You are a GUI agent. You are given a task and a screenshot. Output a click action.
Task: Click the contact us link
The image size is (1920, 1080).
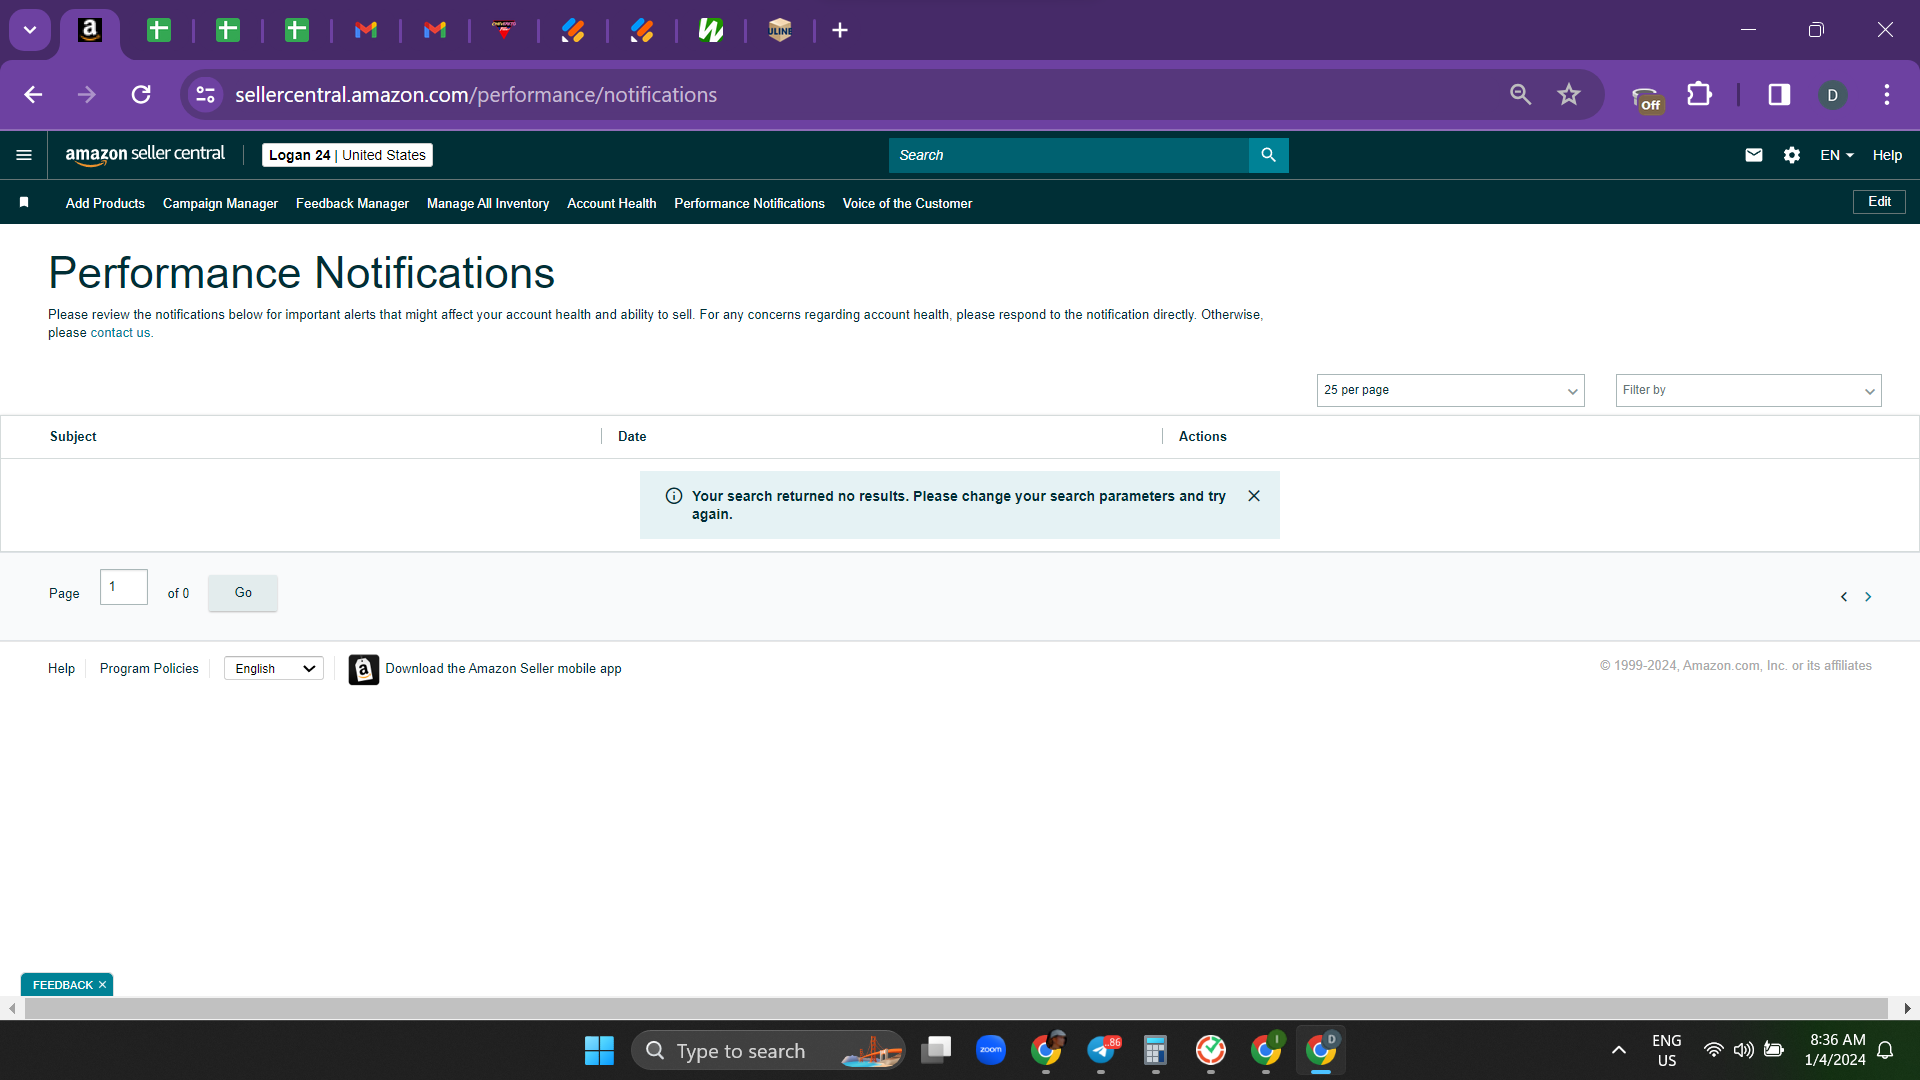[120, 333]
